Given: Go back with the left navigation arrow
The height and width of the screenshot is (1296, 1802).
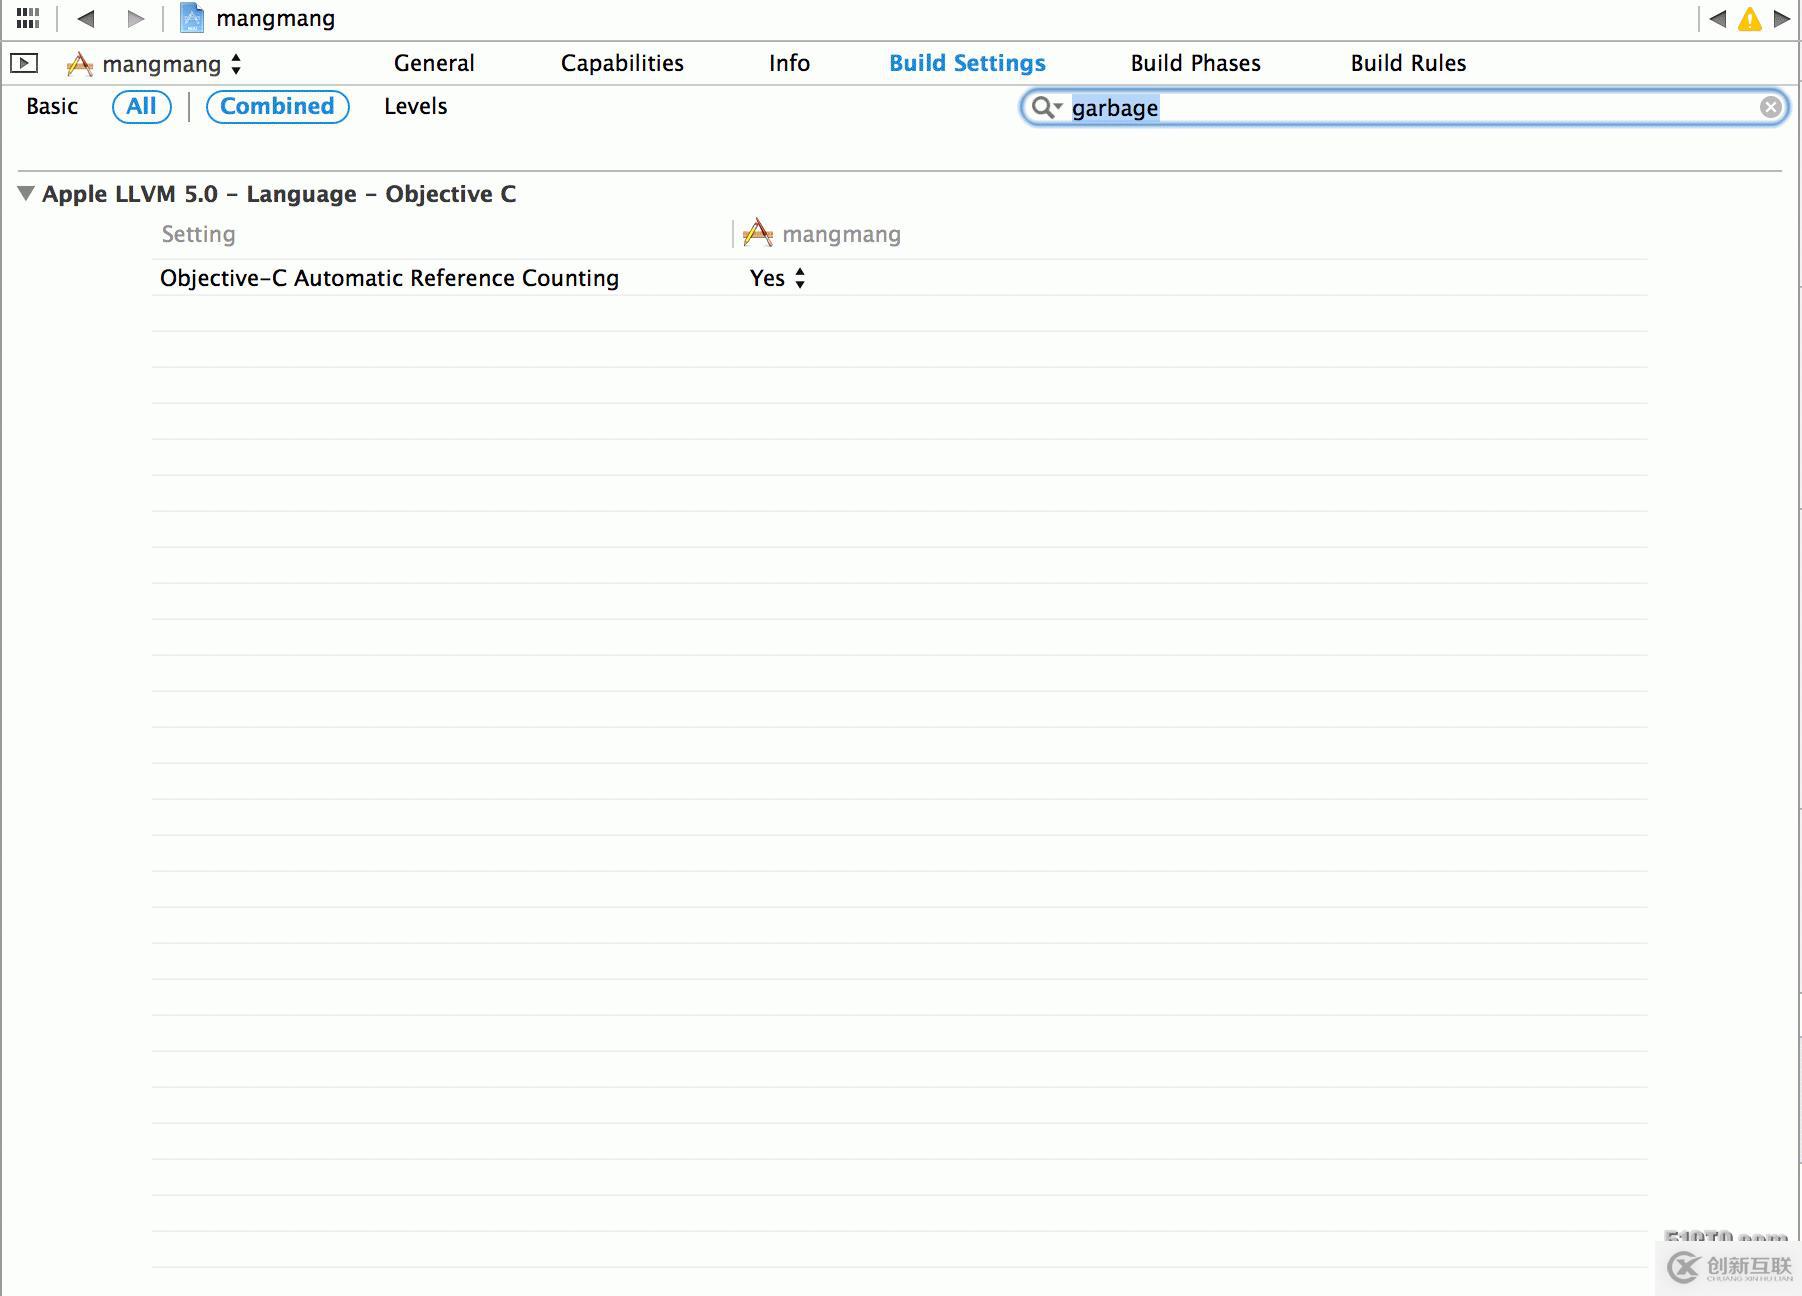Looking at the screenshot, I should (x=86, y=18).
